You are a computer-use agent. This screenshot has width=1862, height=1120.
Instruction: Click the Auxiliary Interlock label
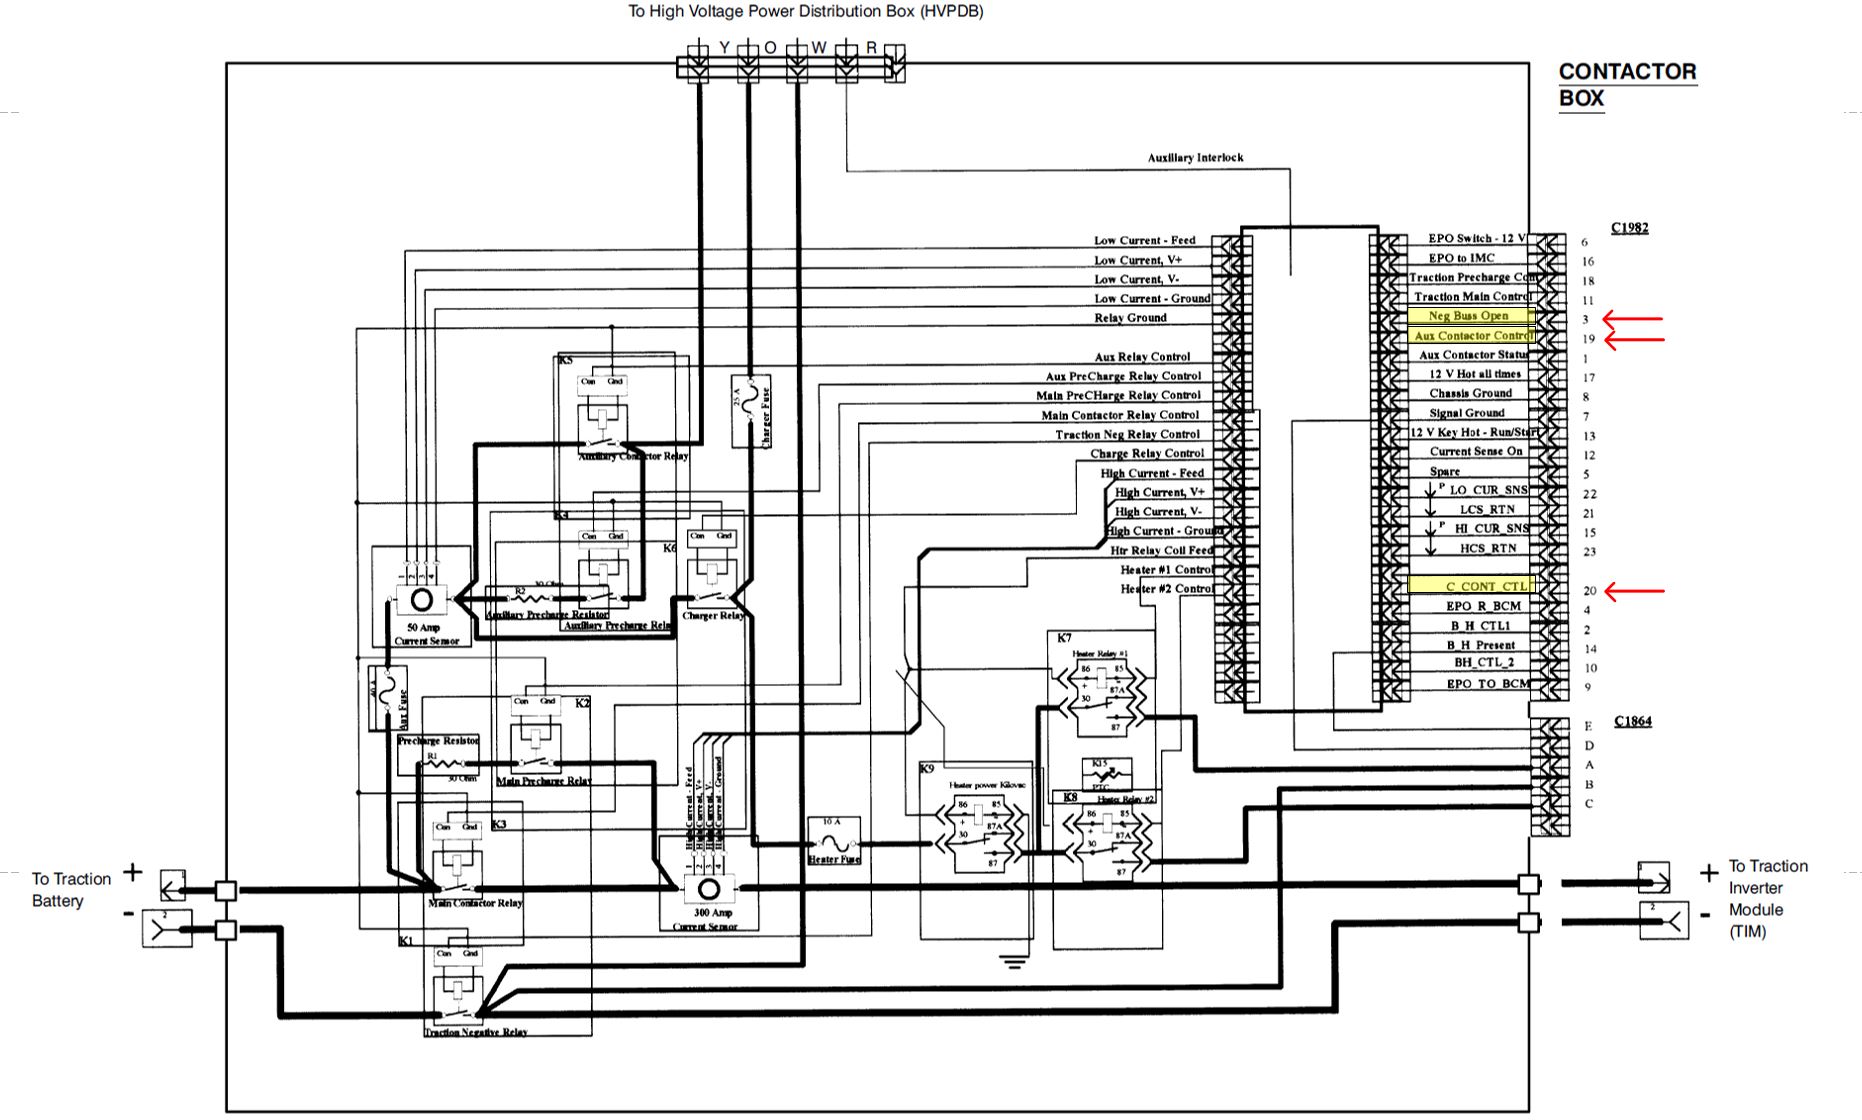[x=1195, y=158]
